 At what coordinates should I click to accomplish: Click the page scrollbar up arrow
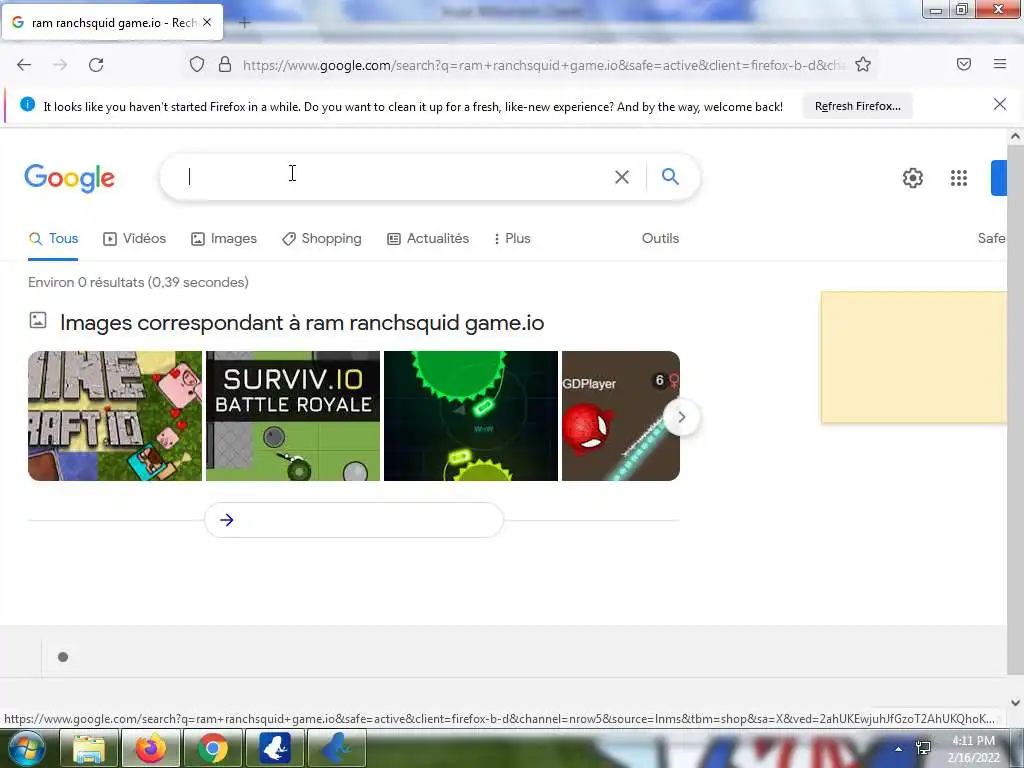(x=1015, y=136)
